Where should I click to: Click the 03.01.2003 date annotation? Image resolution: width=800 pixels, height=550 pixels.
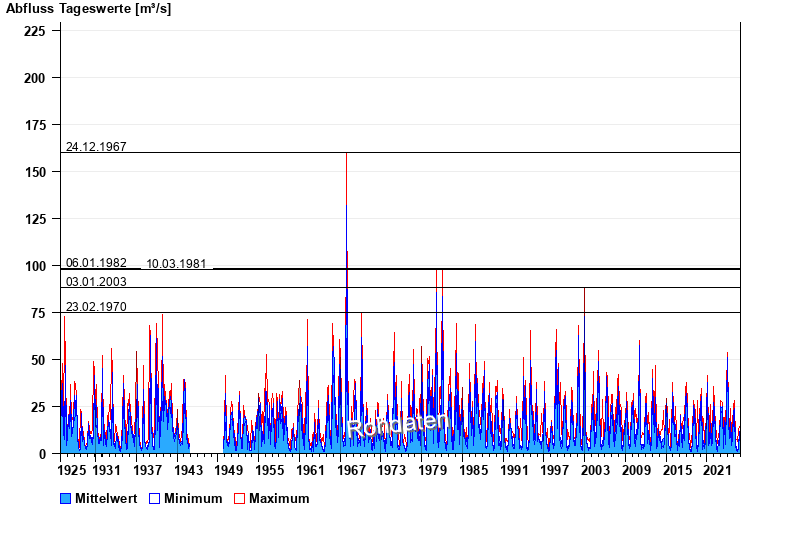click(x=96, y=282)
